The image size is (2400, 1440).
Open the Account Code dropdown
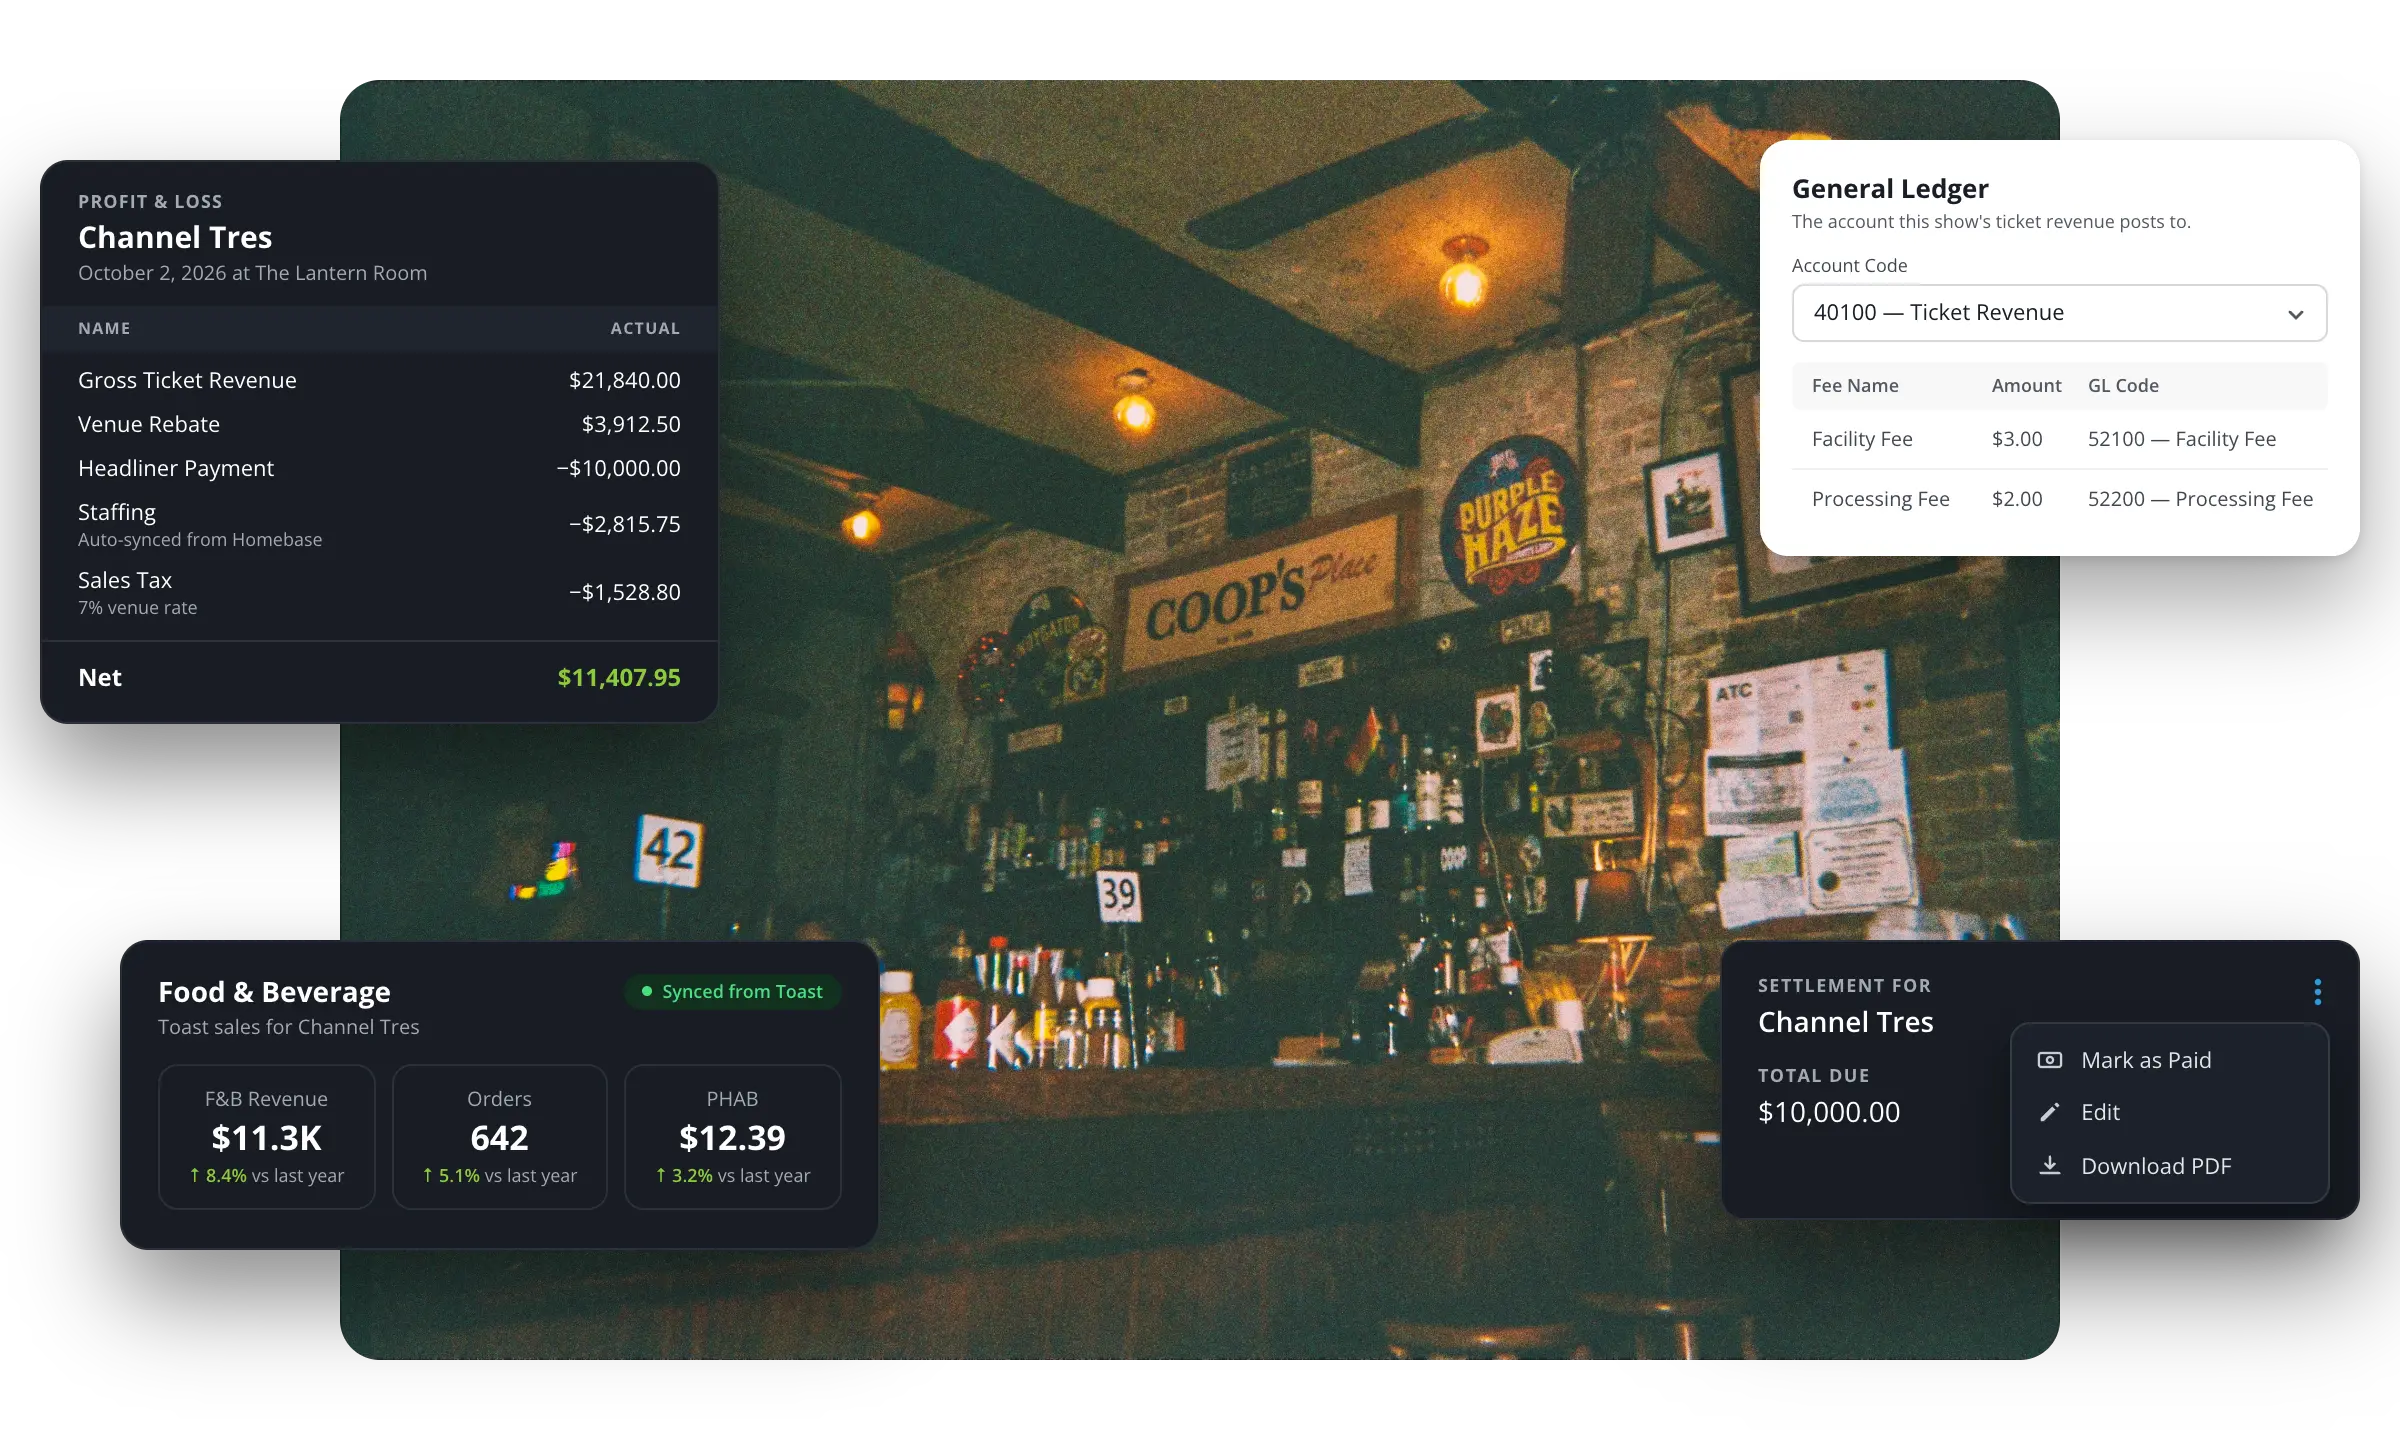click(x=2059, y=313)
